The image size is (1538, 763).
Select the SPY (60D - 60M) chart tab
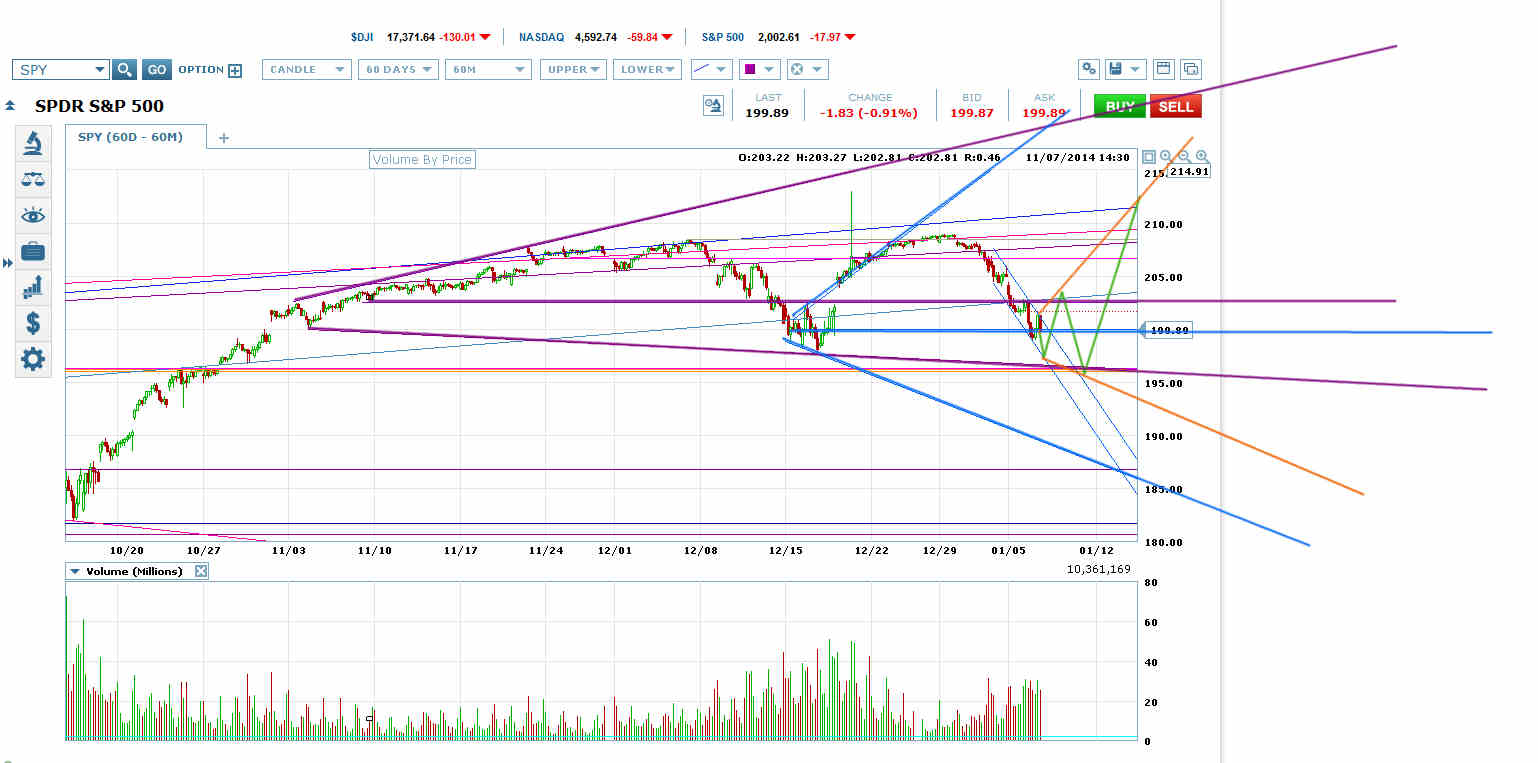tap(136, 137)
